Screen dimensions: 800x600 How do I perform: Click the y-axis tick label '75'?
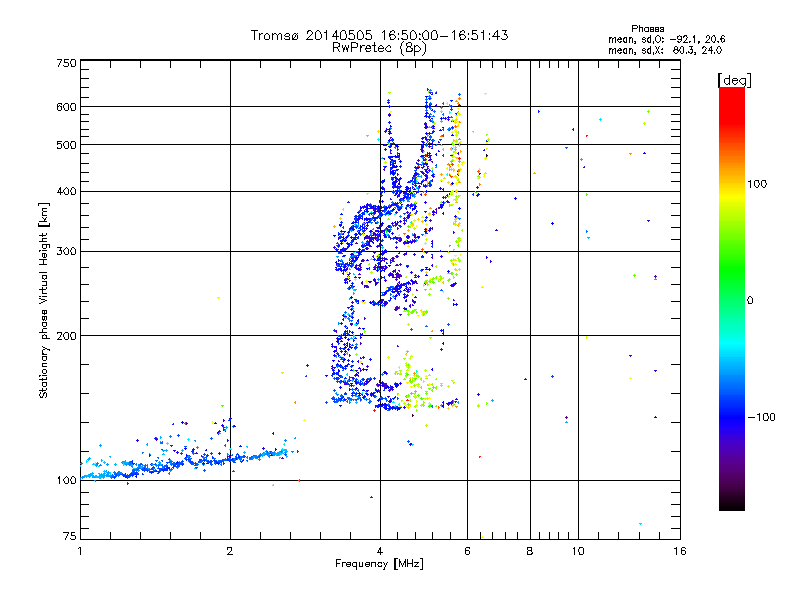pos(70,536)
